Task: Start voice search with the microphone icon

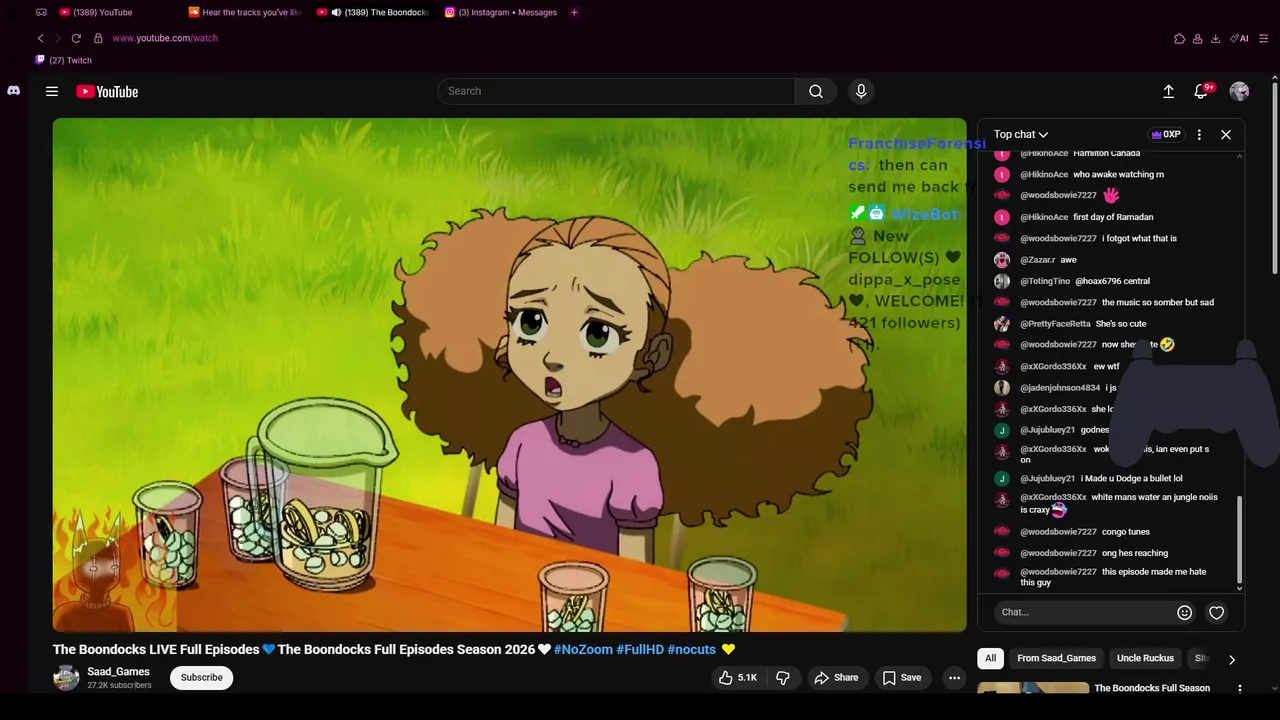Action: coord(861,91)
